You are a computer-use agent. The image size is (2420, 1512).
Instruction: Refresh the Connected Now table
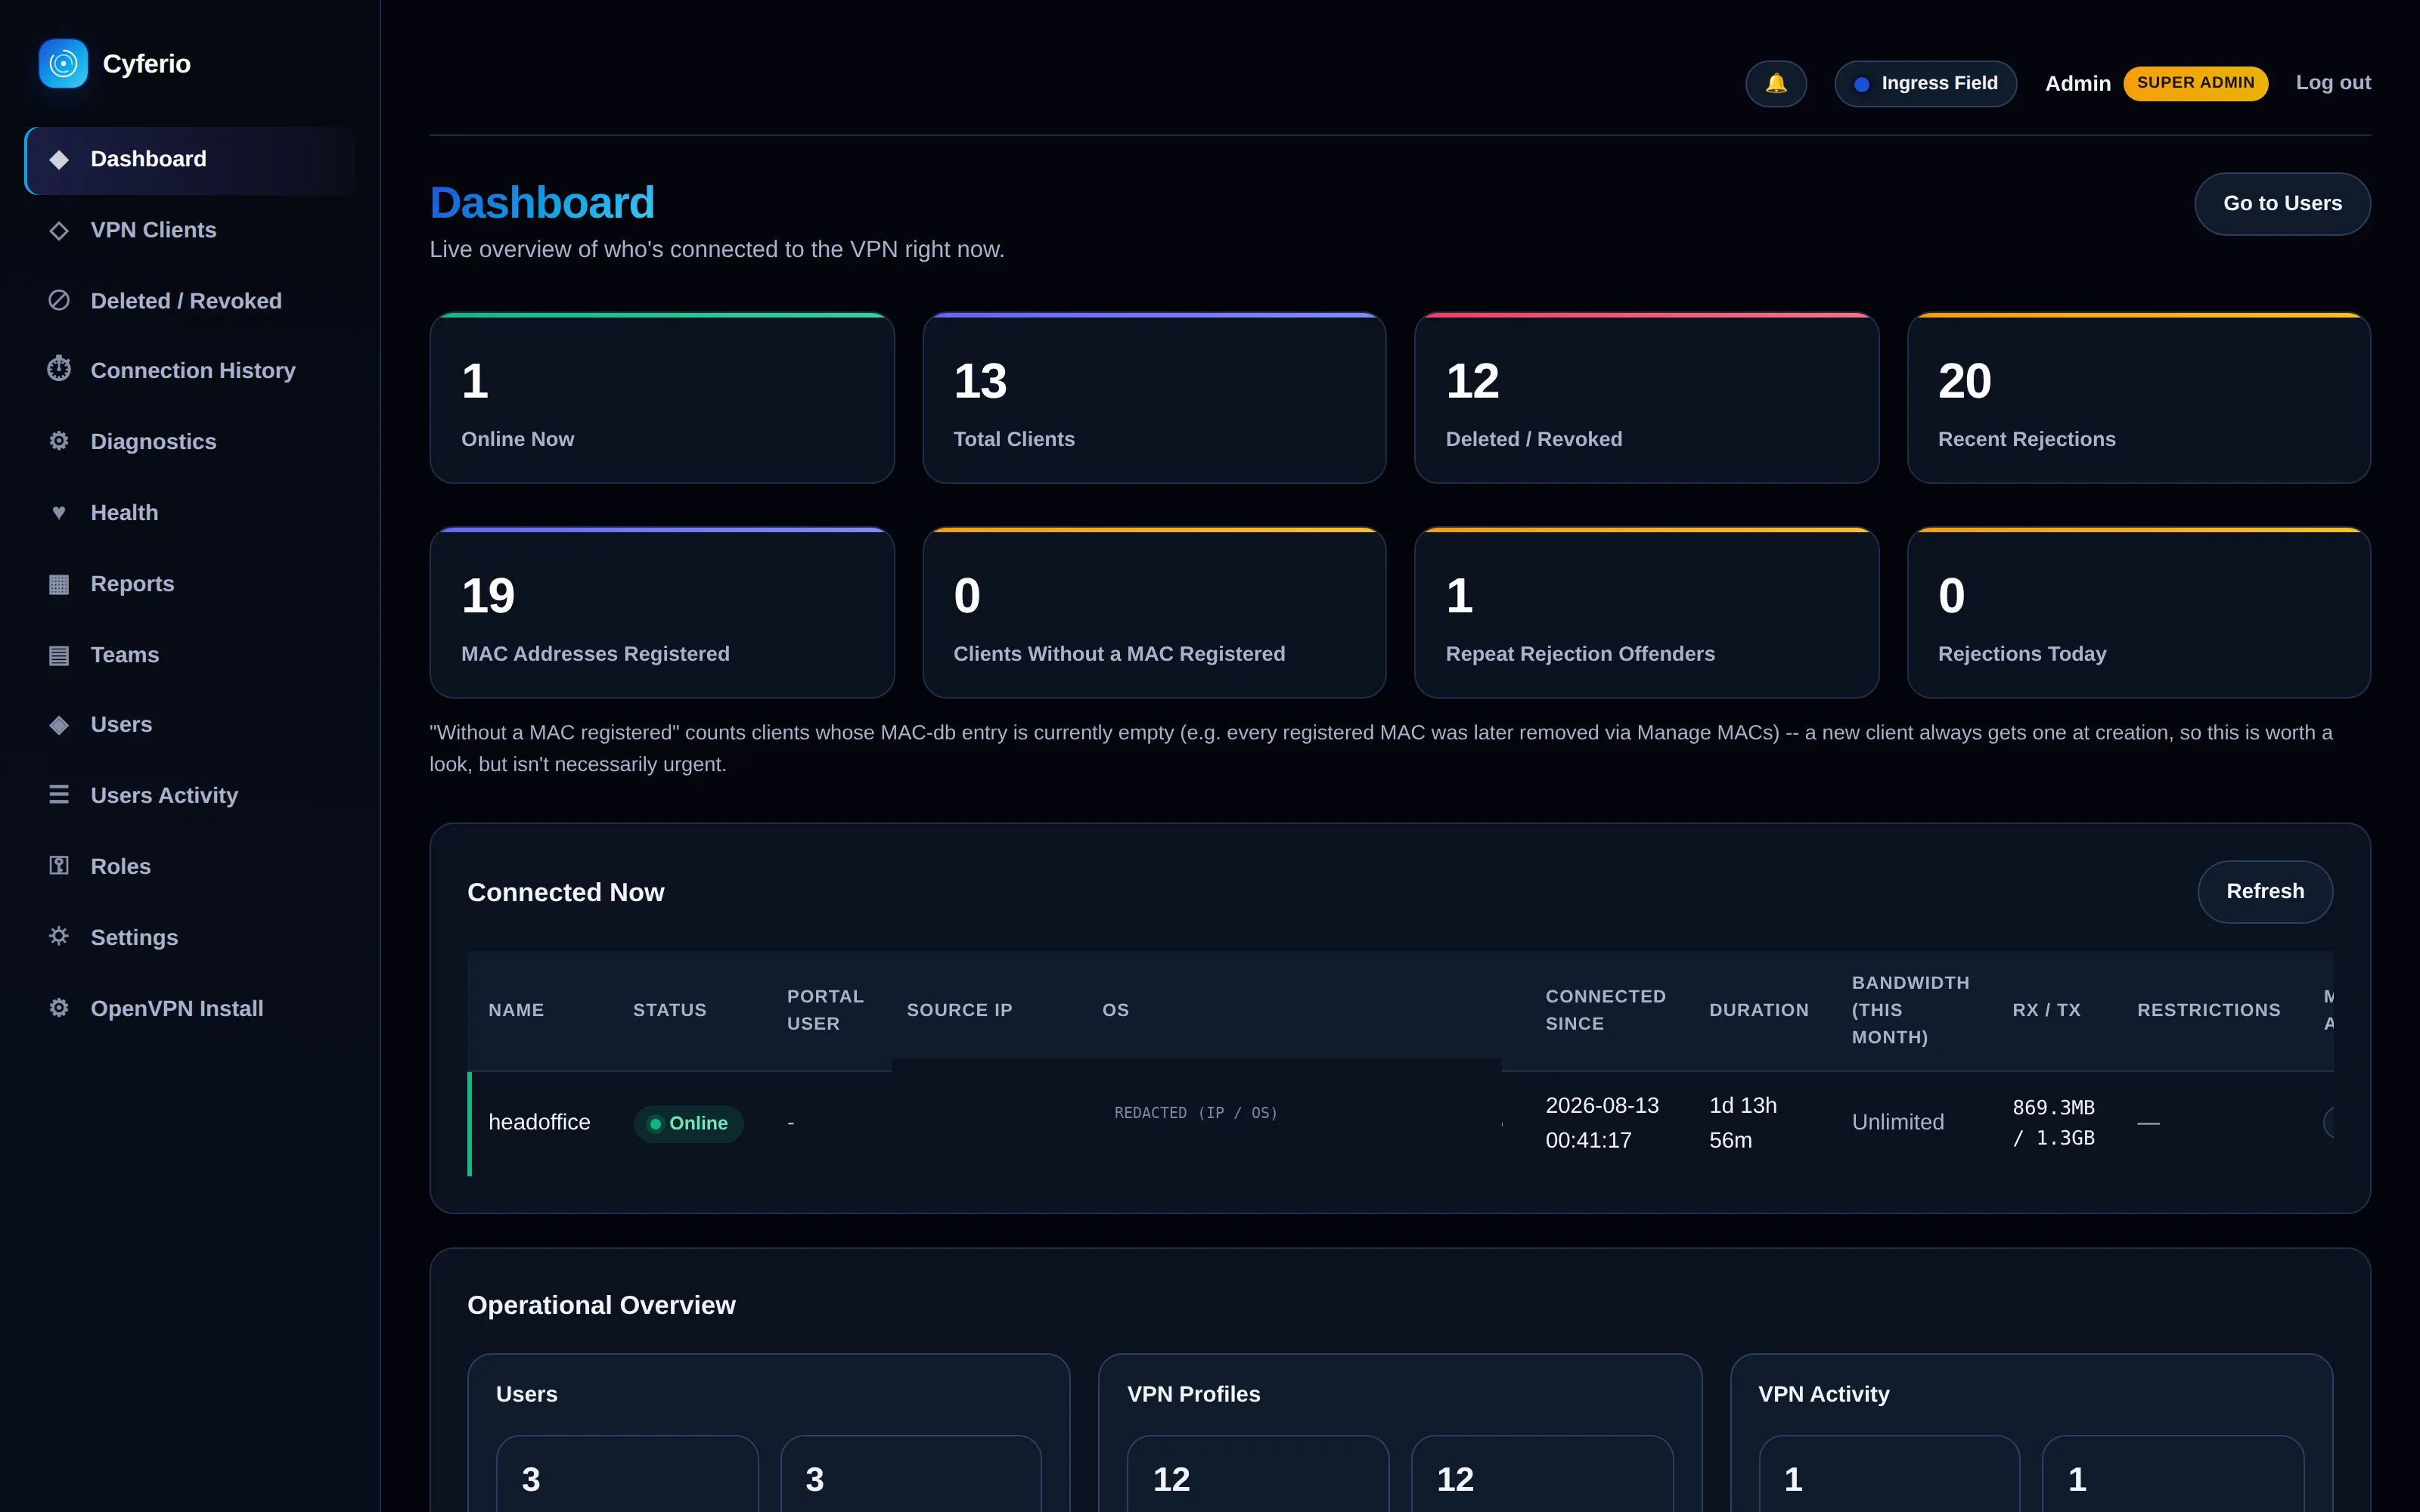[x=2265, y=892]
